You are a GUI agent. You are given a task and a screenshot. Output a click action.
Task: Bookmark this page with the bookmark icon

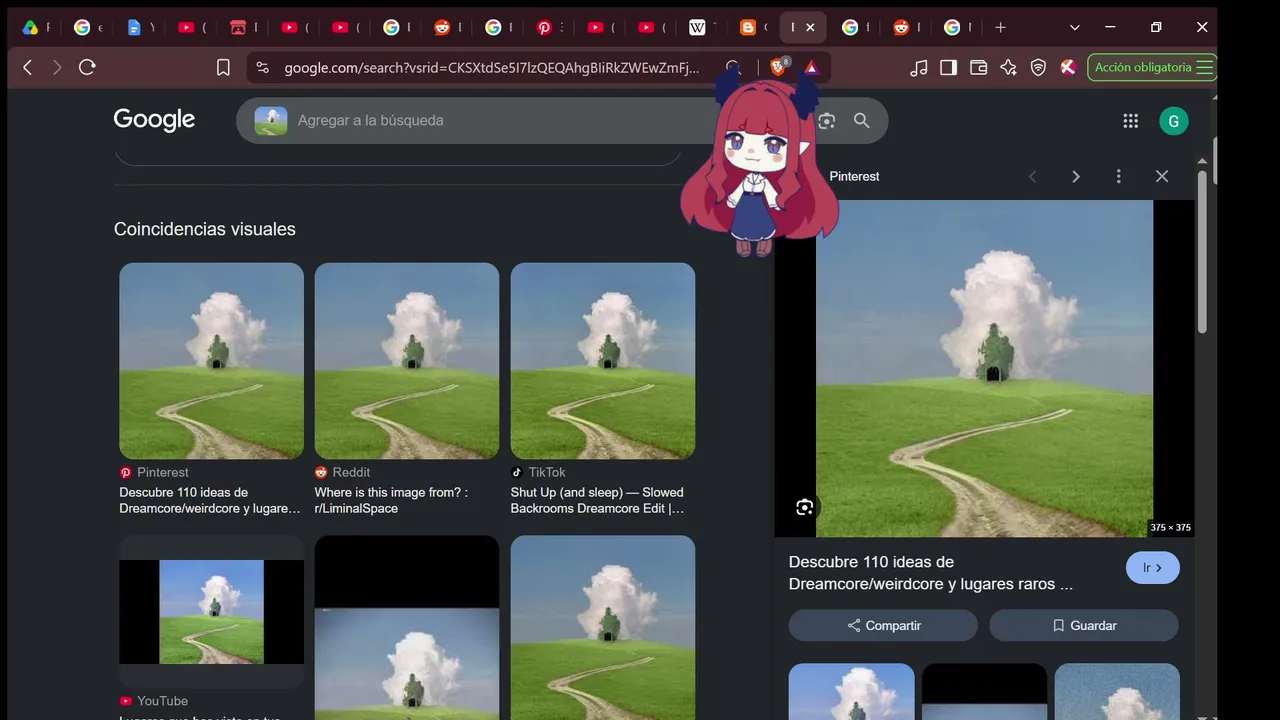[223, 67]
